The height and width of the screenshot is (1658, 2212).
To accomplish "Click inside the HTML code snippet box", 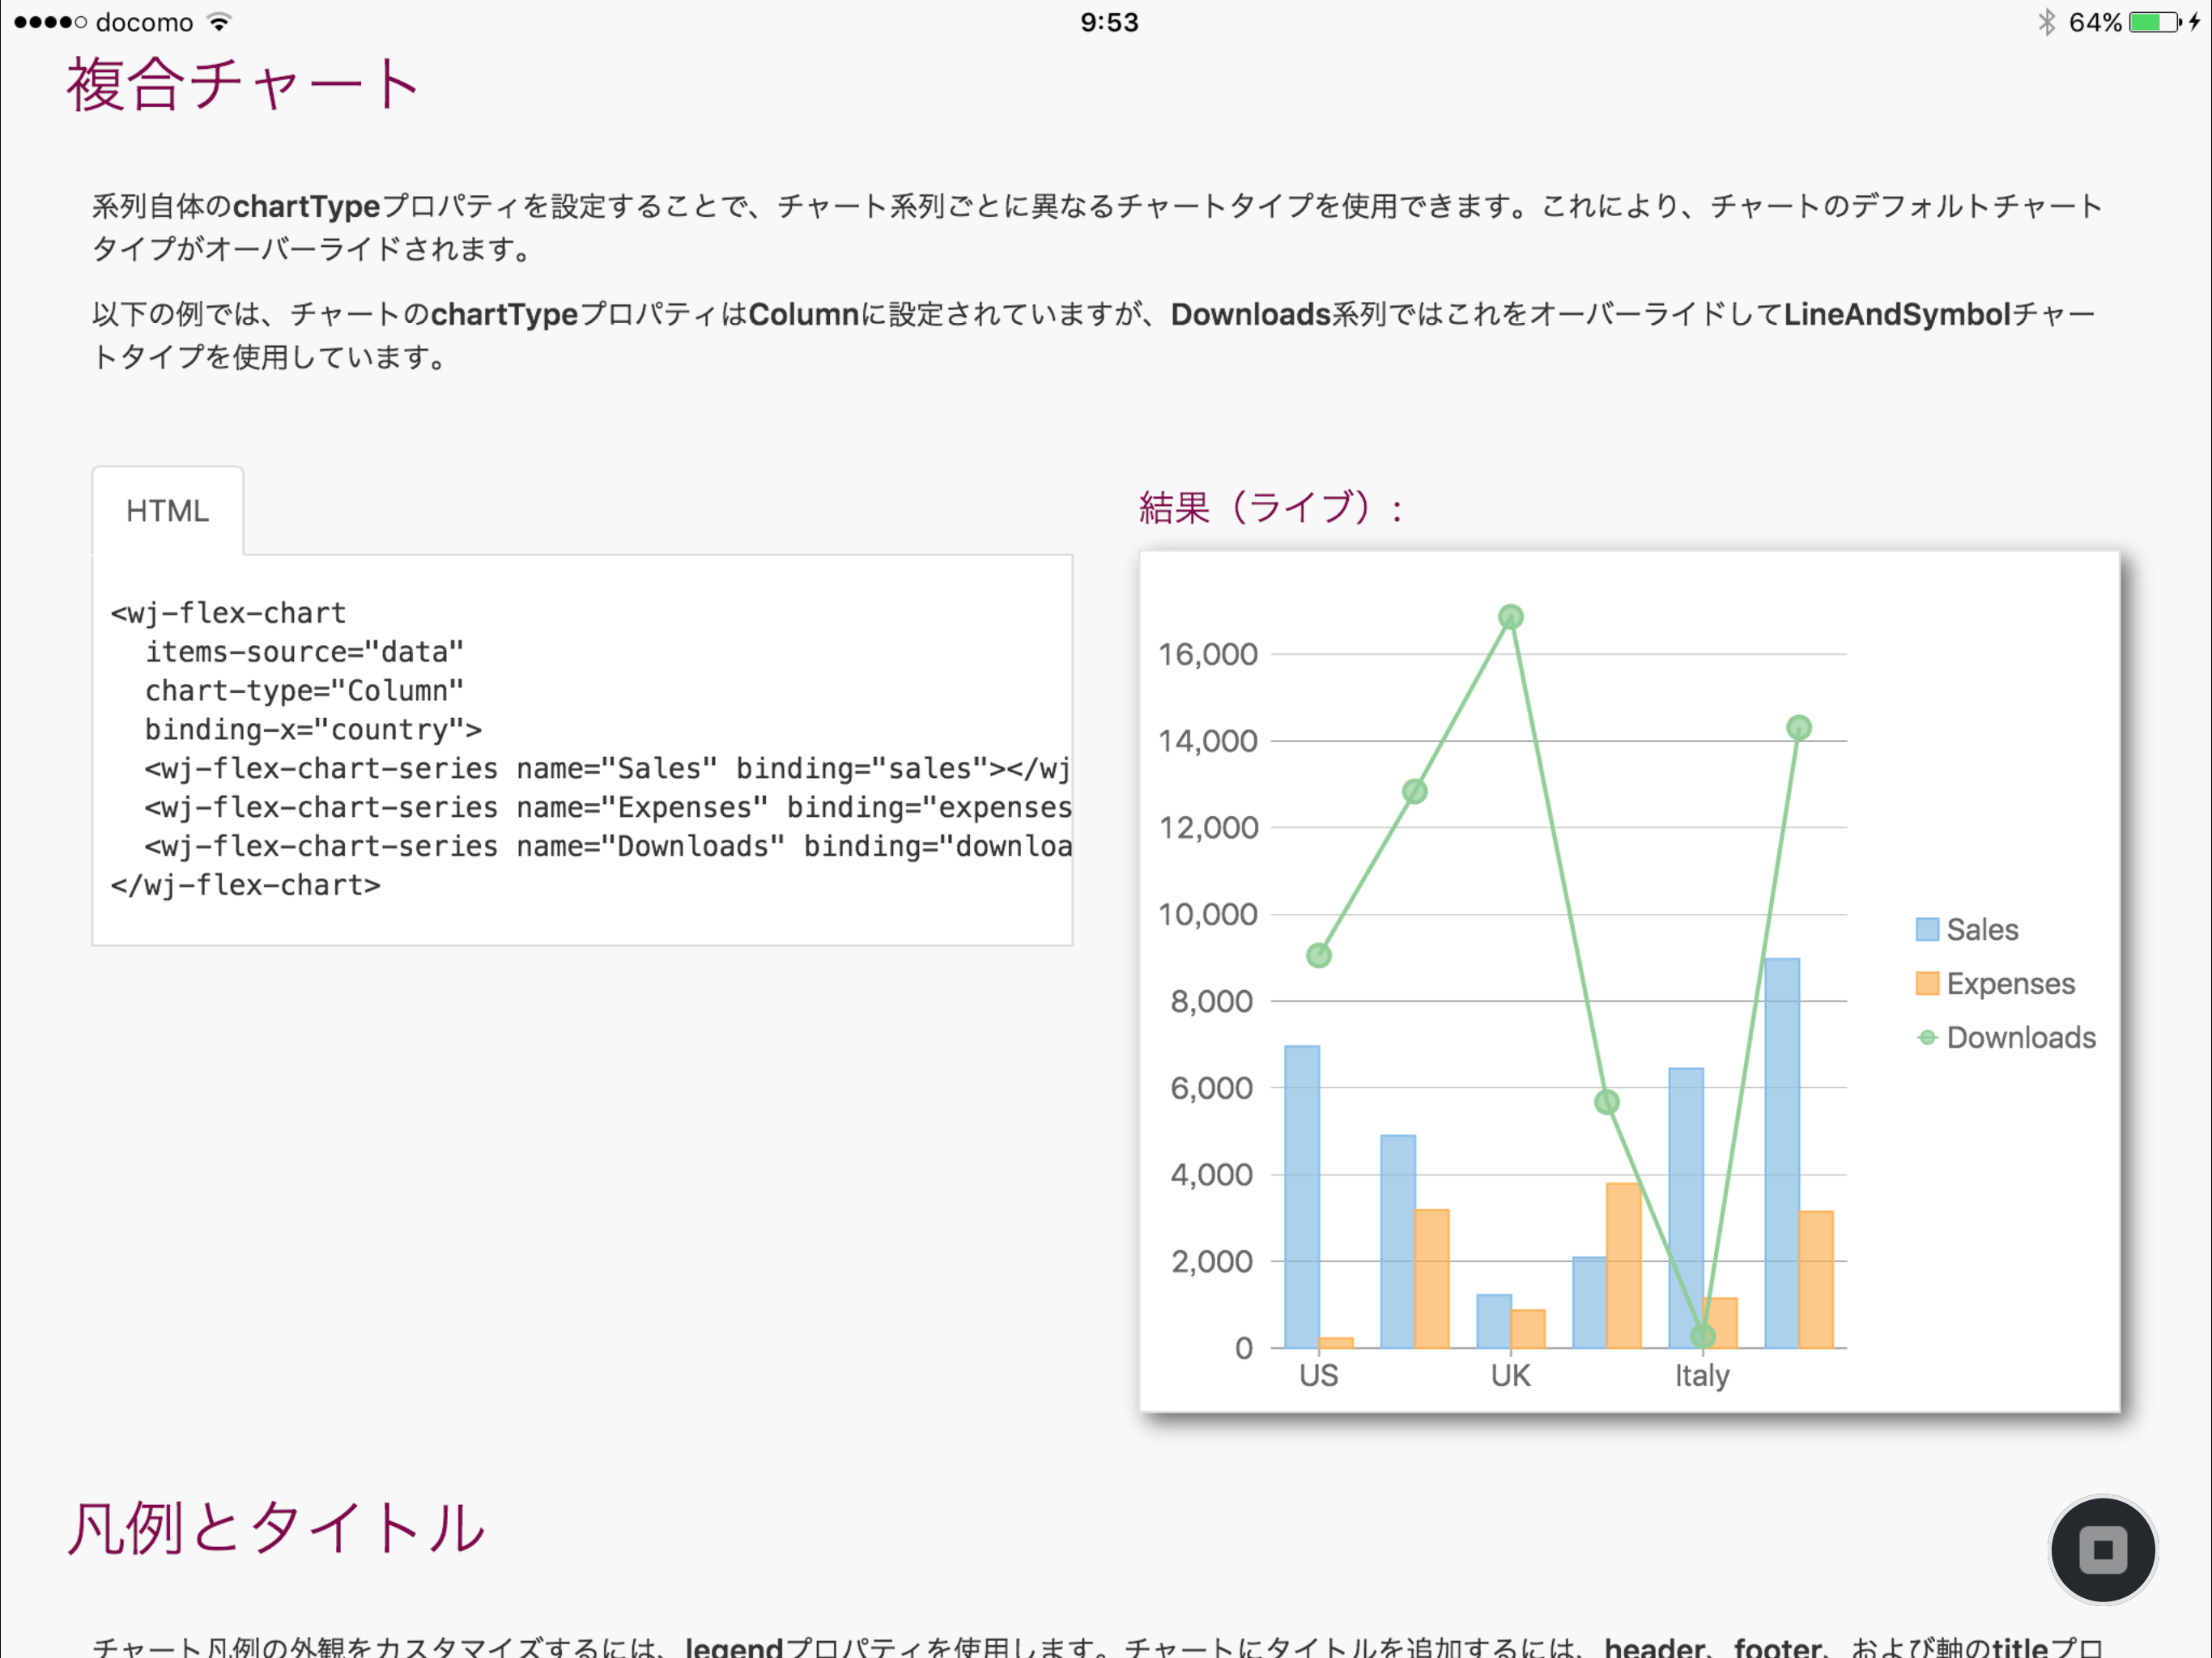I will (x=581, y=749).
